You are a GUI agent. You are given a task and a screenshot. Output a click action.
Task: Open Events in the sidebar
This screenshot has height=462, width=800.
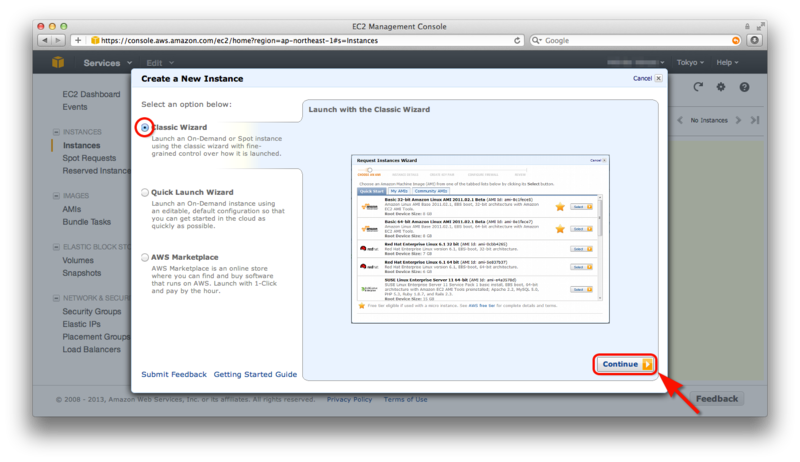coord(75,107)
